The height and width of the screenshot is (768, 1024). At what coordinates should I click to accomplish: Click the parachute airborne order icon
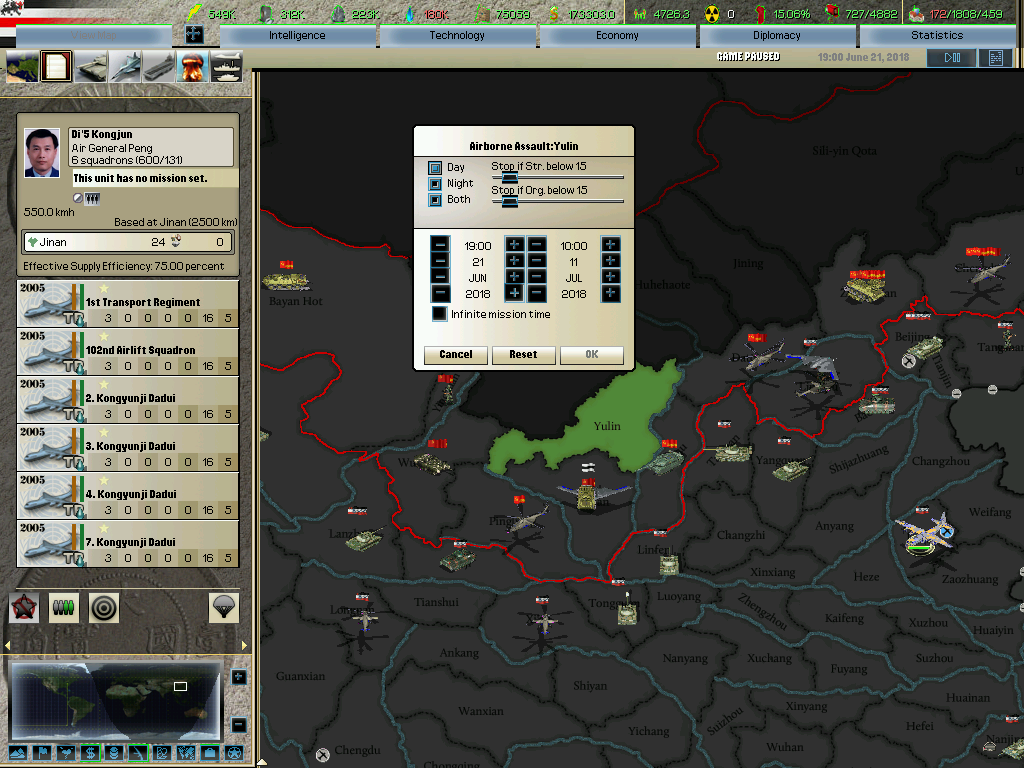pos(223,606)
